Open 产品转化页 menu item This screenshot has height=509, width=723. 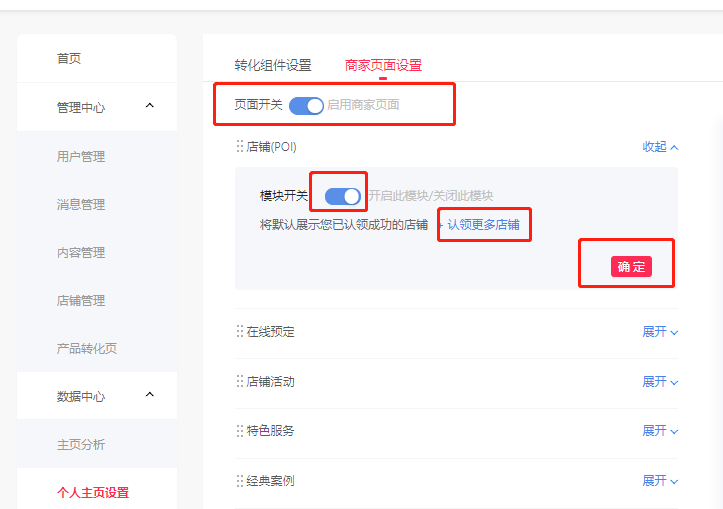point(87,349)
